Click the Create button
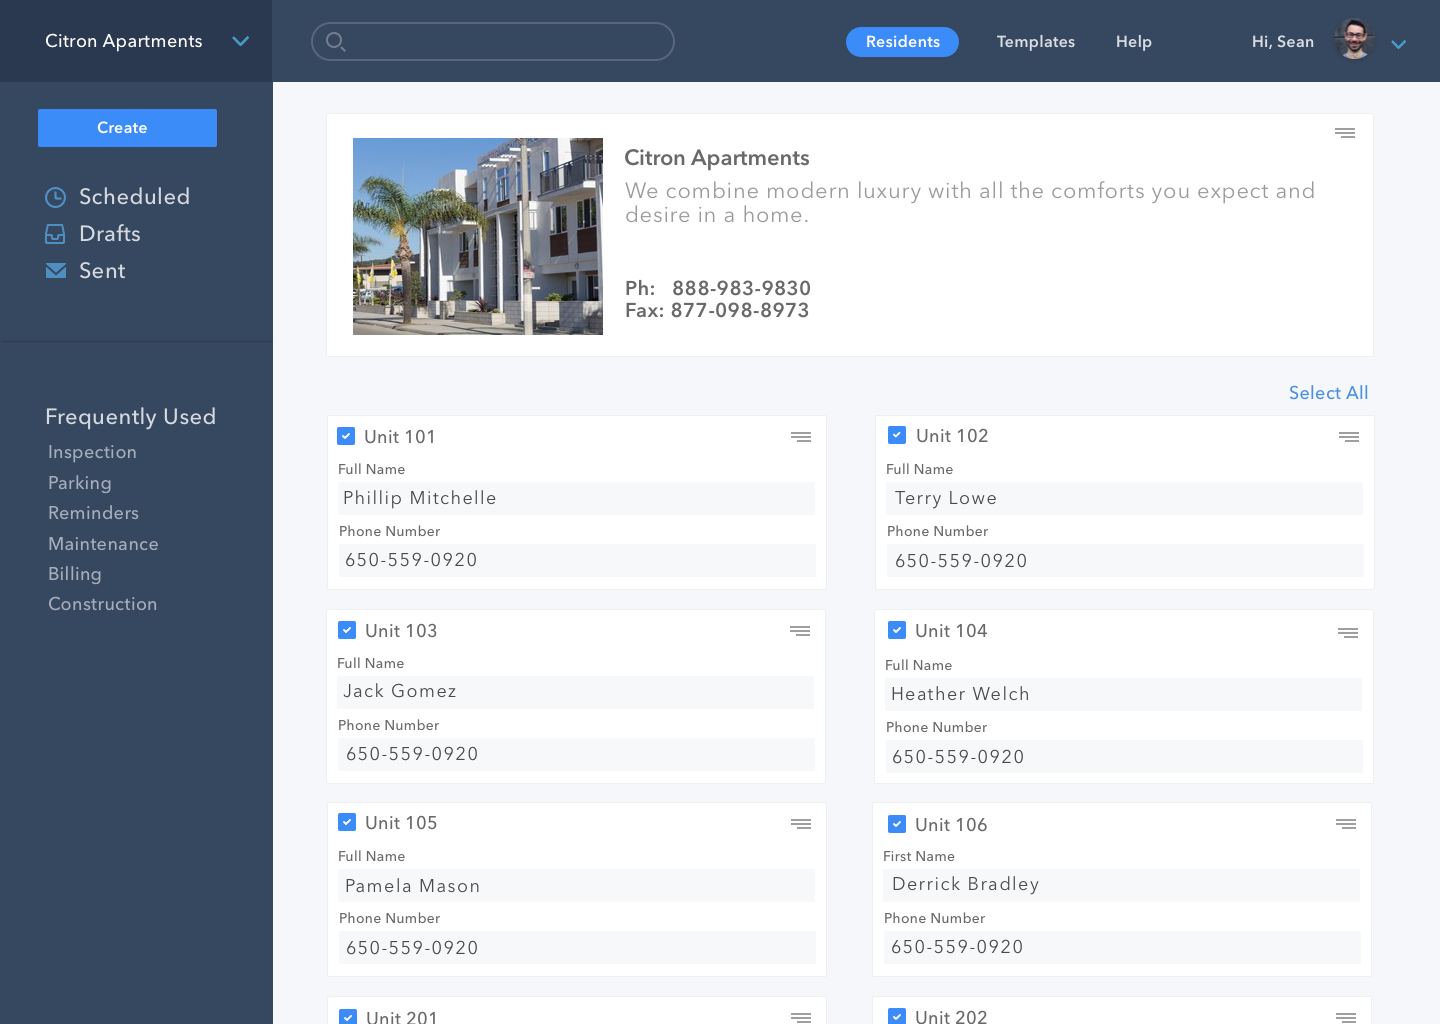 [x=127, y=128]
